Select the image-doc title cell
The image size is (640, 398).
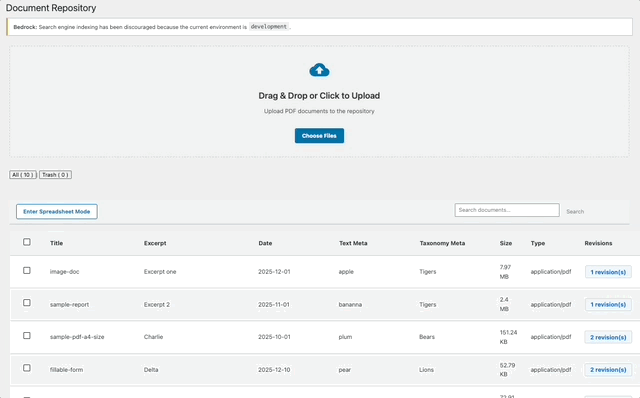[64, 271]
